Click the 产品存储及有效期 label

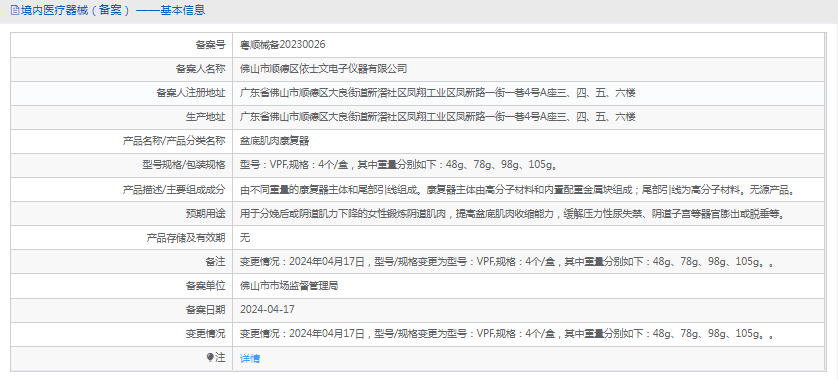click(x=186, y=238)
